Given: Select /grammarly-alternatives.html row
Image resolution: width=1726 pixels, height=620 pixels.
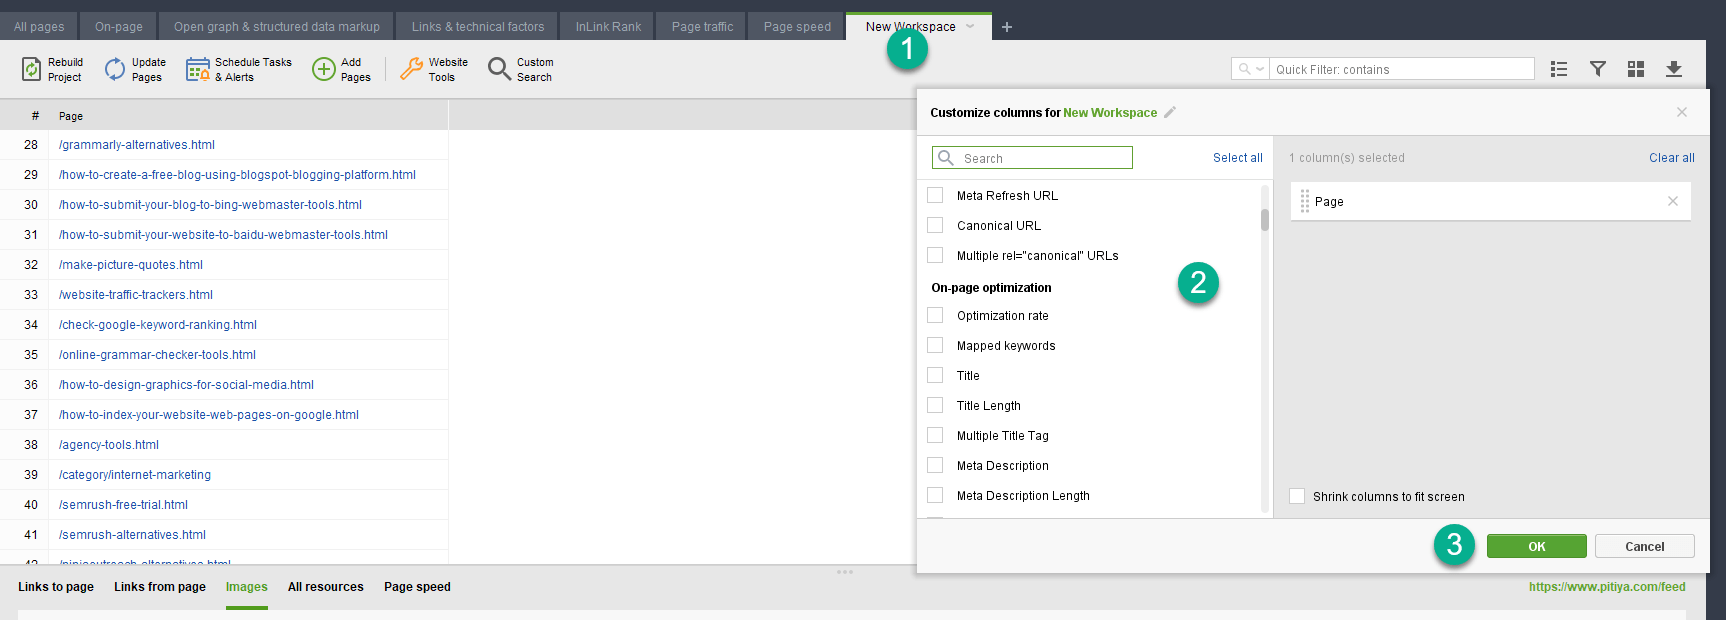Looking at the screenshot, I should 224,145.
